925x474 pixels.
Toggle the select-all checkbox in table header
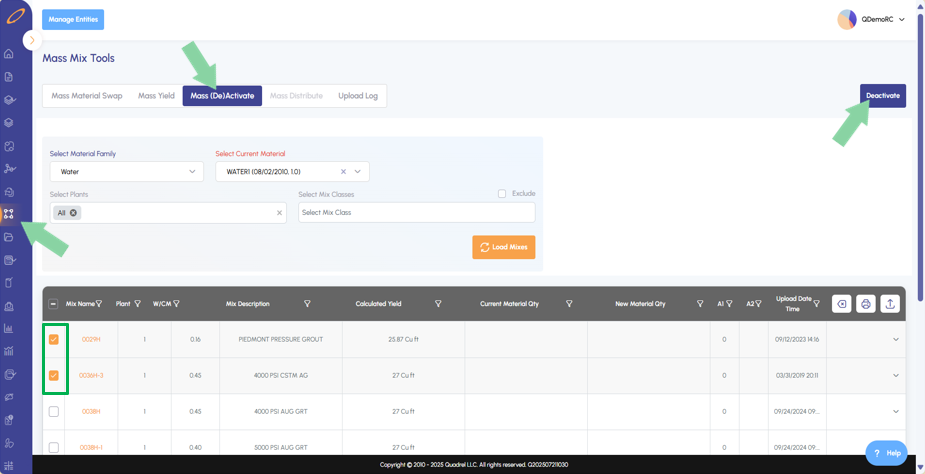coord(53,304)
